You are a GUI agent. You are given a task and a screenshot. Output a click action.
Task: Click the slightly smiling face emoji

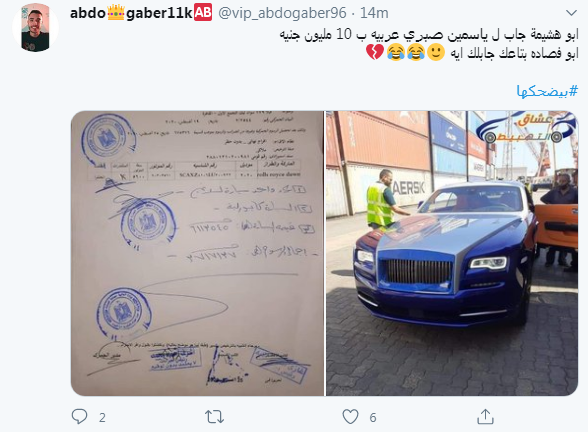pos(436,52)
